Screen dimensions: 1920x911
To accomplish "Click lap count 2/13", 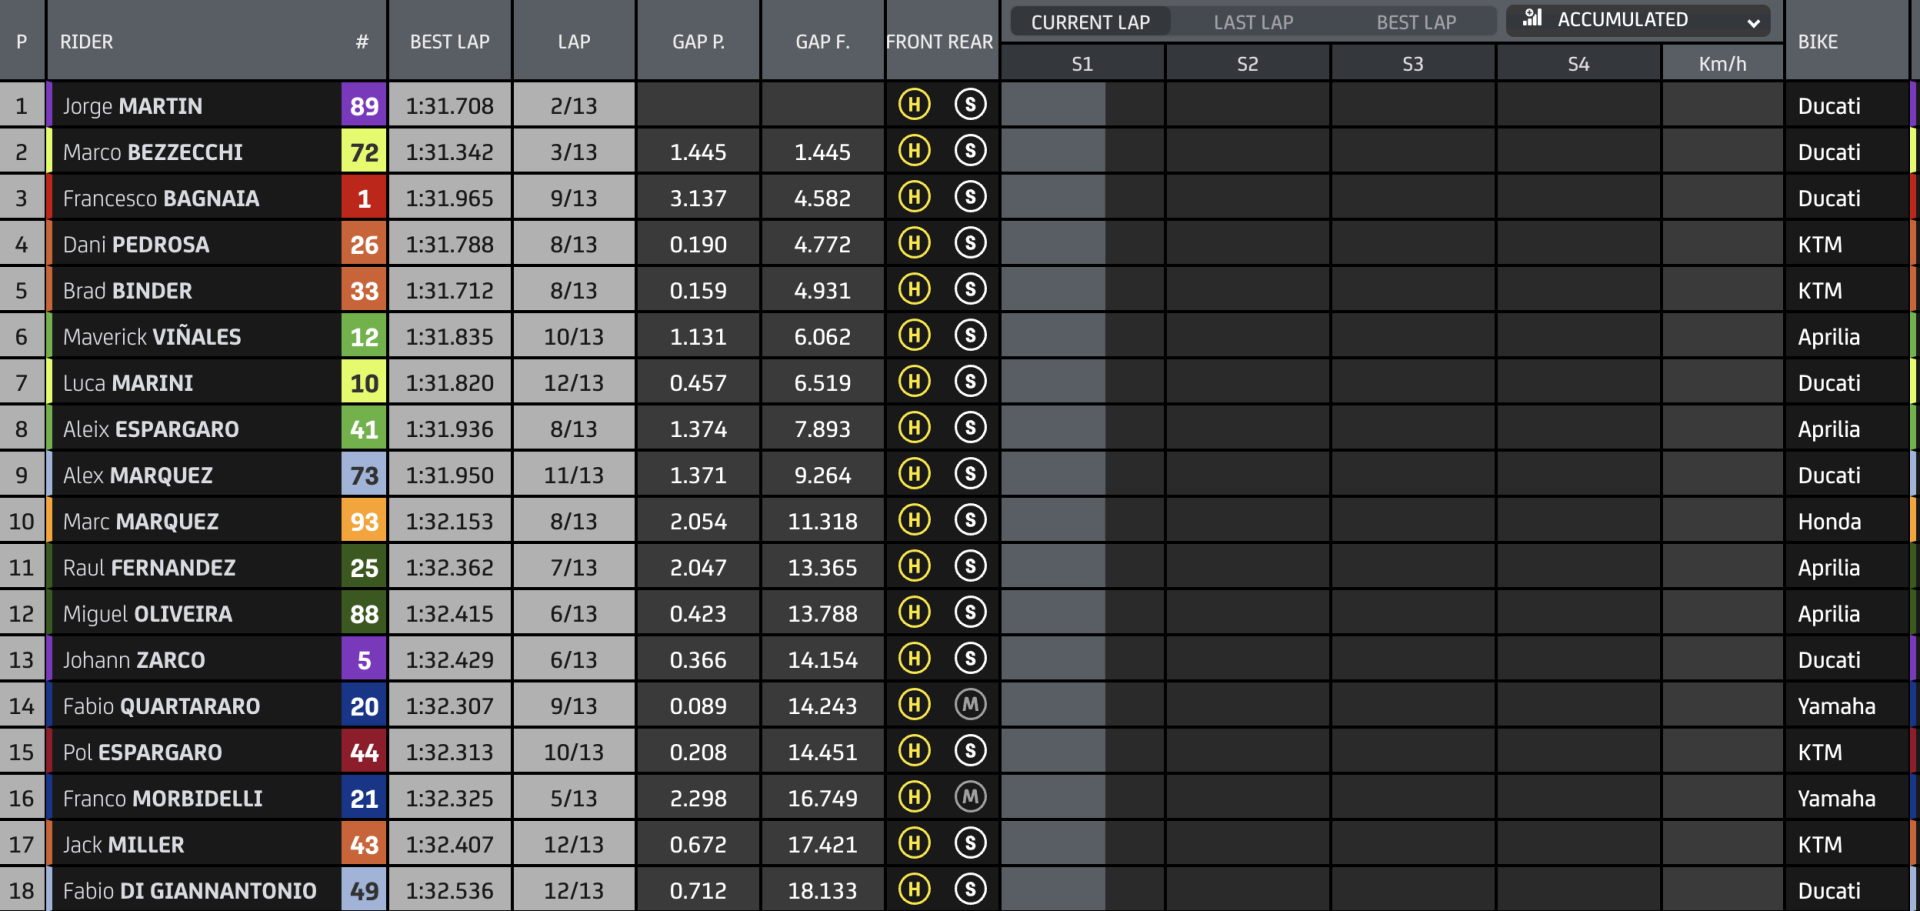I will click(574, 106).
